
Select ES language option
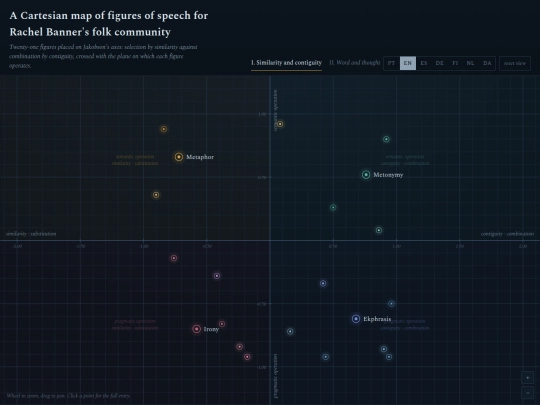pyautogui.click(x=424, y=63)
